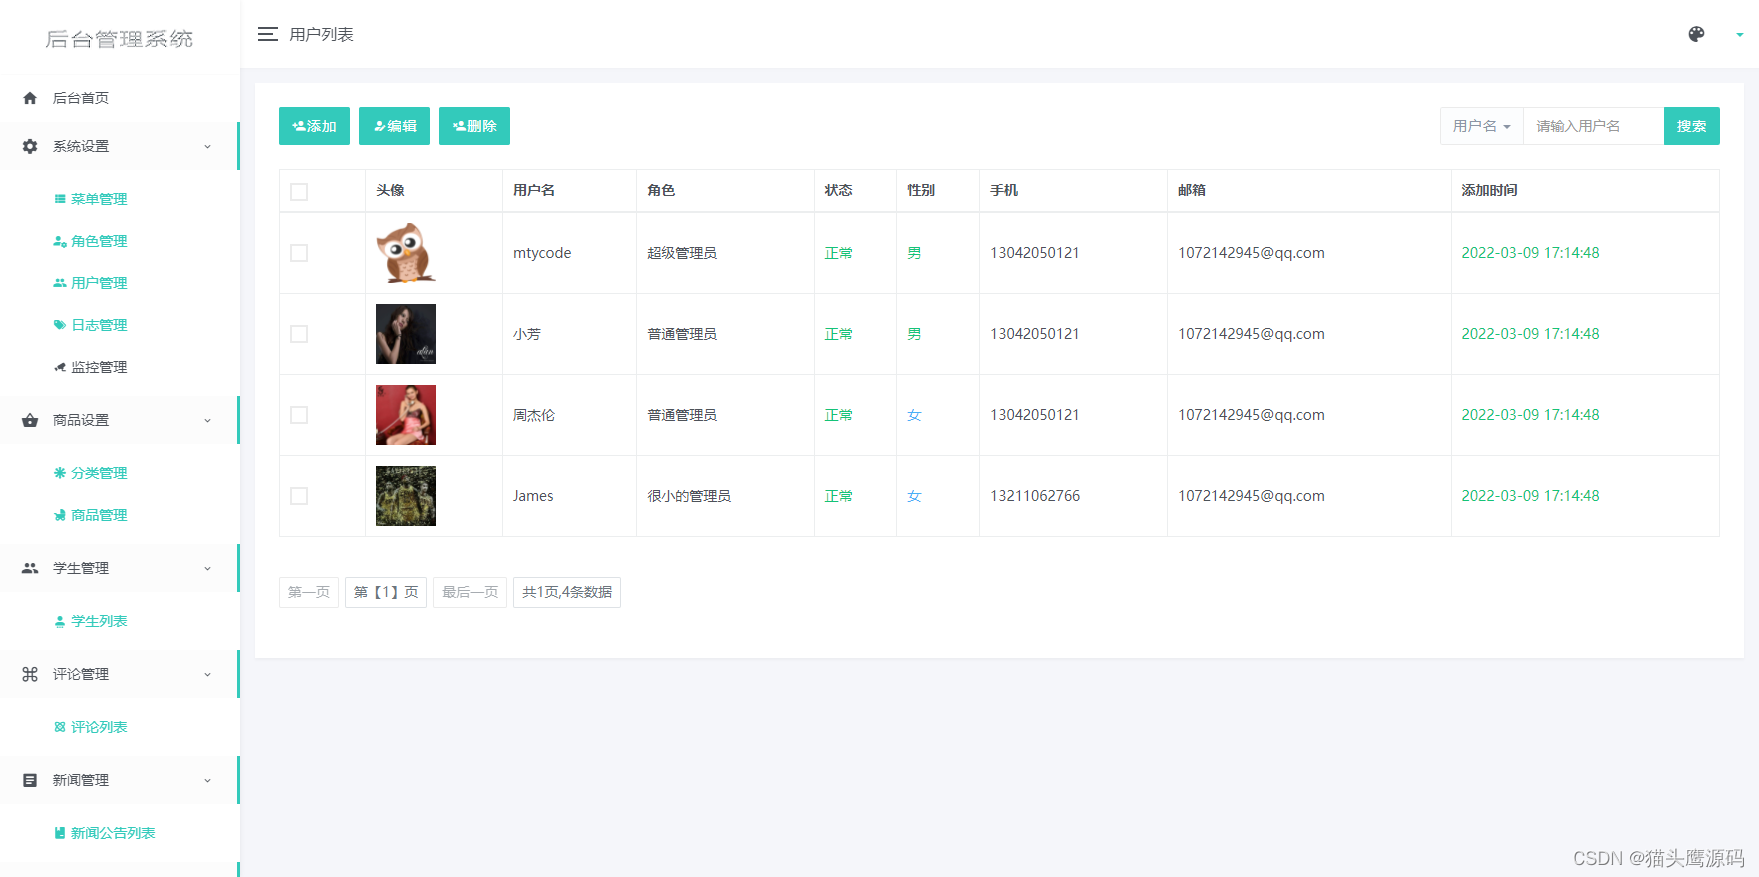This screenshot has width=1759, height=877.
Task: Click username cell mtycode
Action: pyautogui.click(x=542, y=253)
